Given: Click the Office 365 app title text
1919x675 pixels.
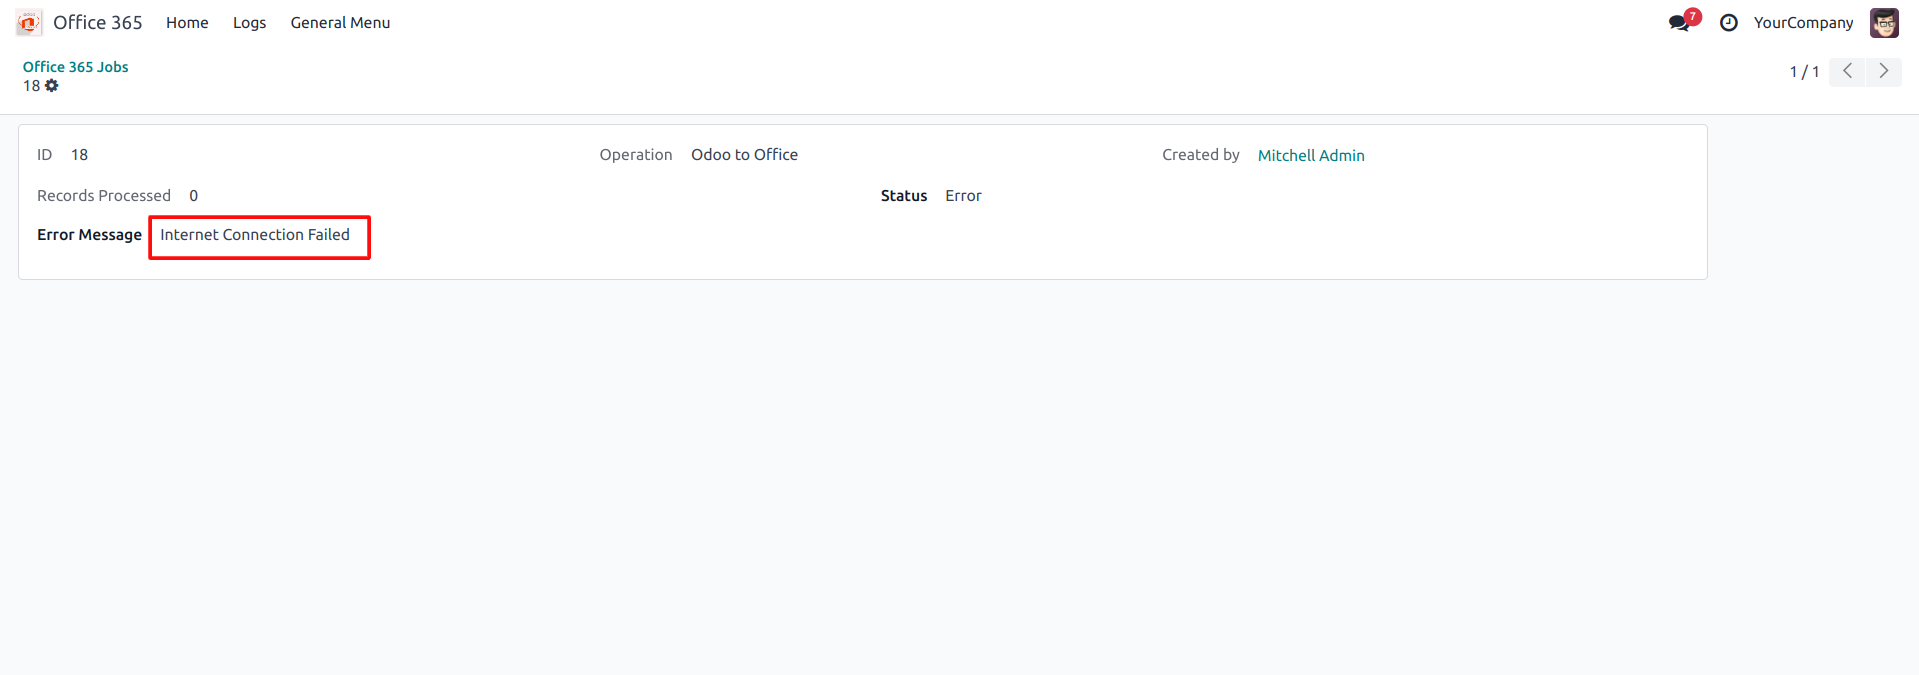Looking at the screenshot, I should (x=98, y=23).
